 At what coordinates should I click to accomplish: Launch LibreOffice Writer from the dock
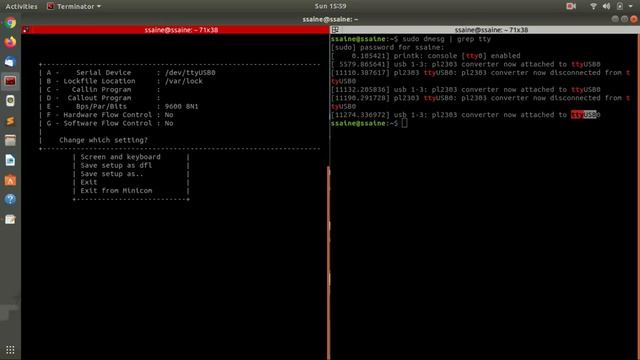pos(10,160)
